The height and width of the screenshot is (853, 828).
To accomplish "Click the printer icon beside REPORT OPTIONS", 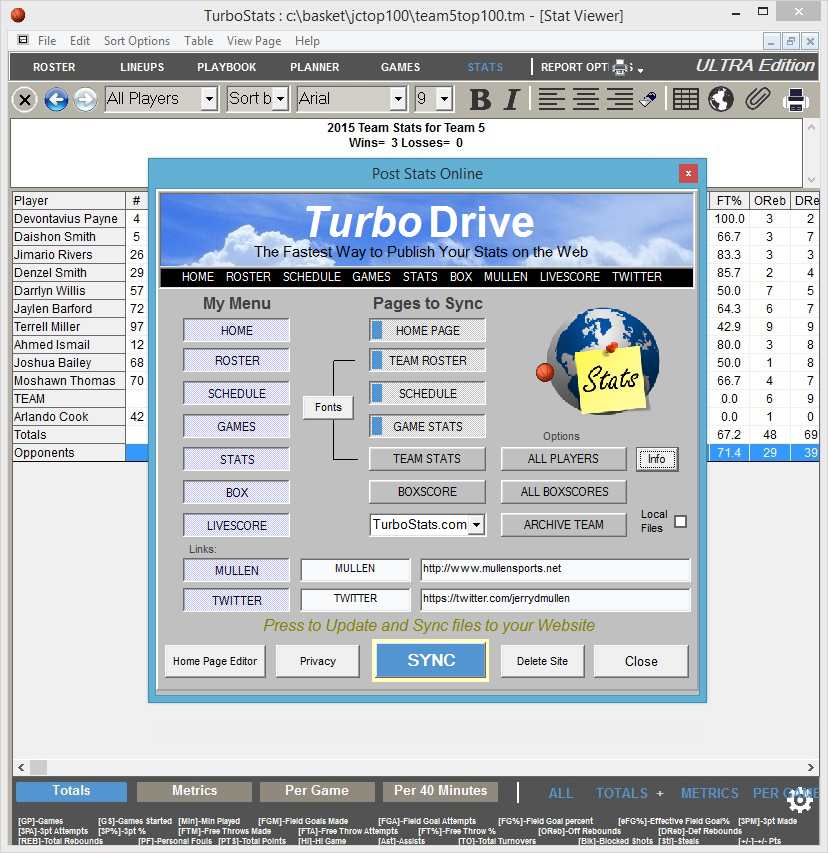I will pos(621,67).
